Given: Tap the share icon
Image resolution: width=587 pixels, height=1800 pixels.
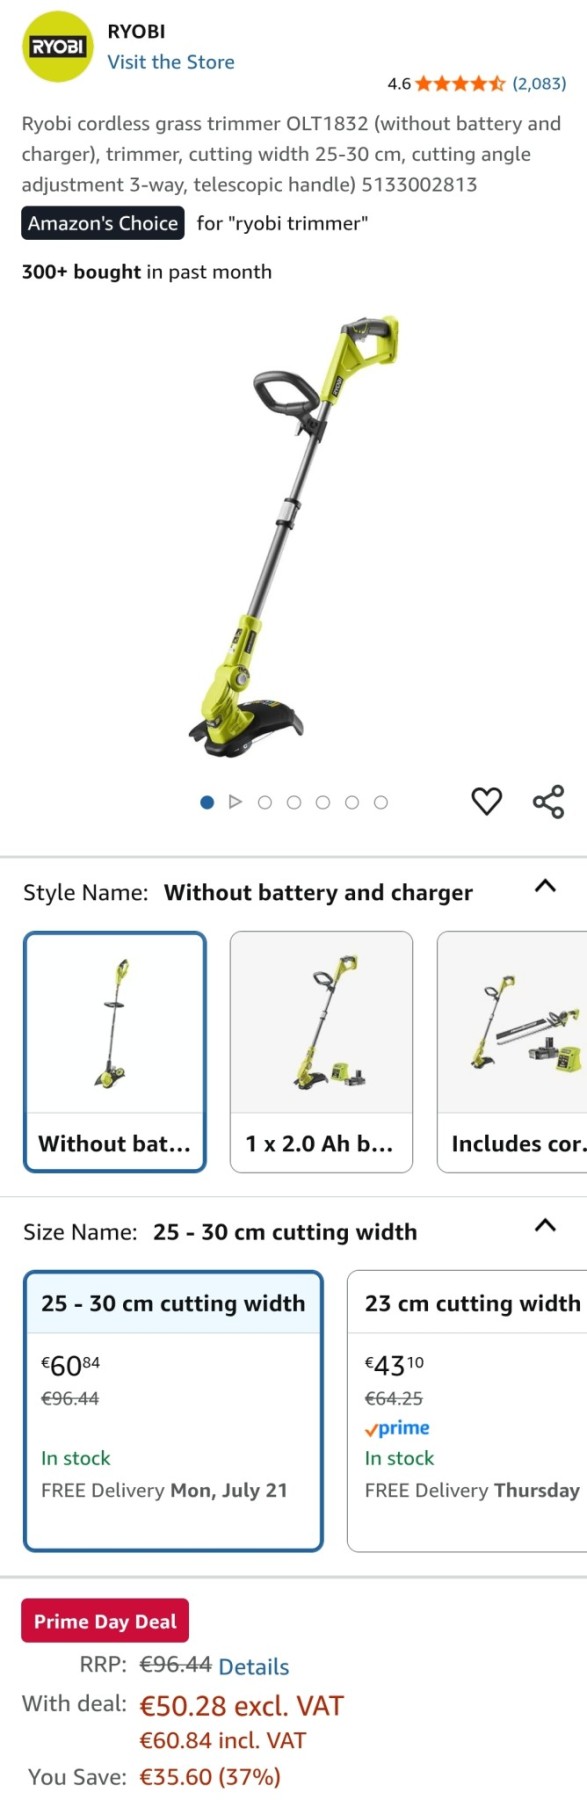Looking at the screenshot, I should click(x=548, y=801).
